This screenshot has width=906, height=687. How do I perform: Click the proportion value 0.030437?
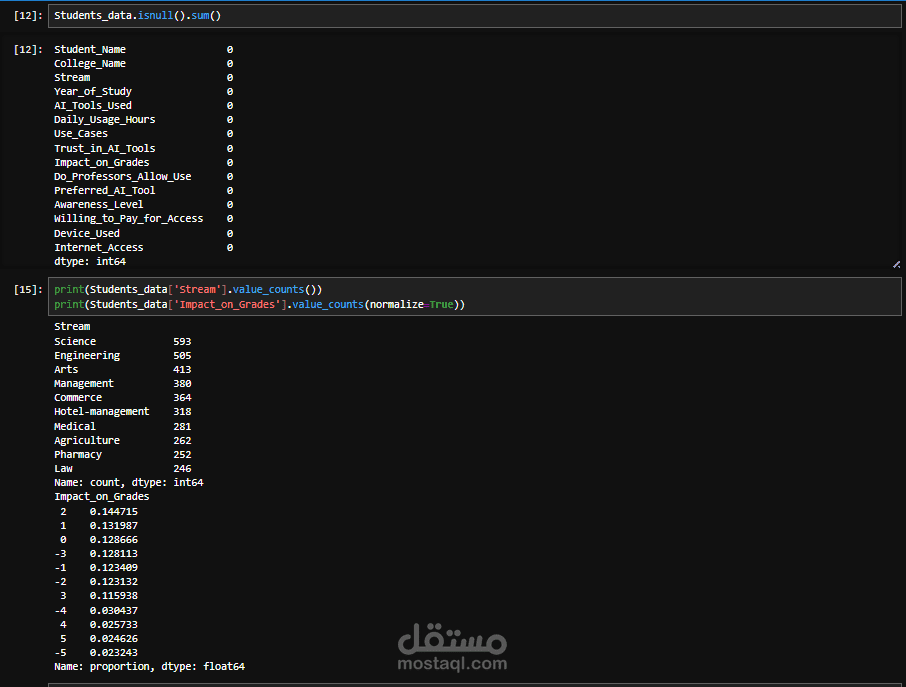[114, 611]
